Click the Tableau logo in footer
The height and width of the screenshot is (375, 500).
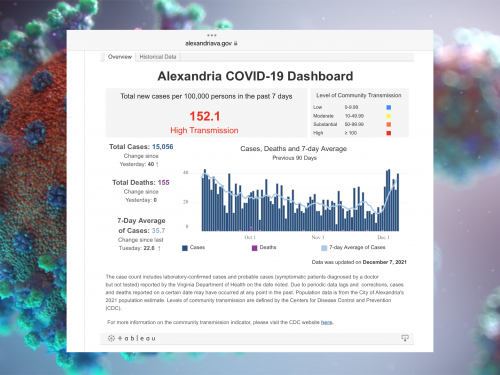(x=132, y=338)
